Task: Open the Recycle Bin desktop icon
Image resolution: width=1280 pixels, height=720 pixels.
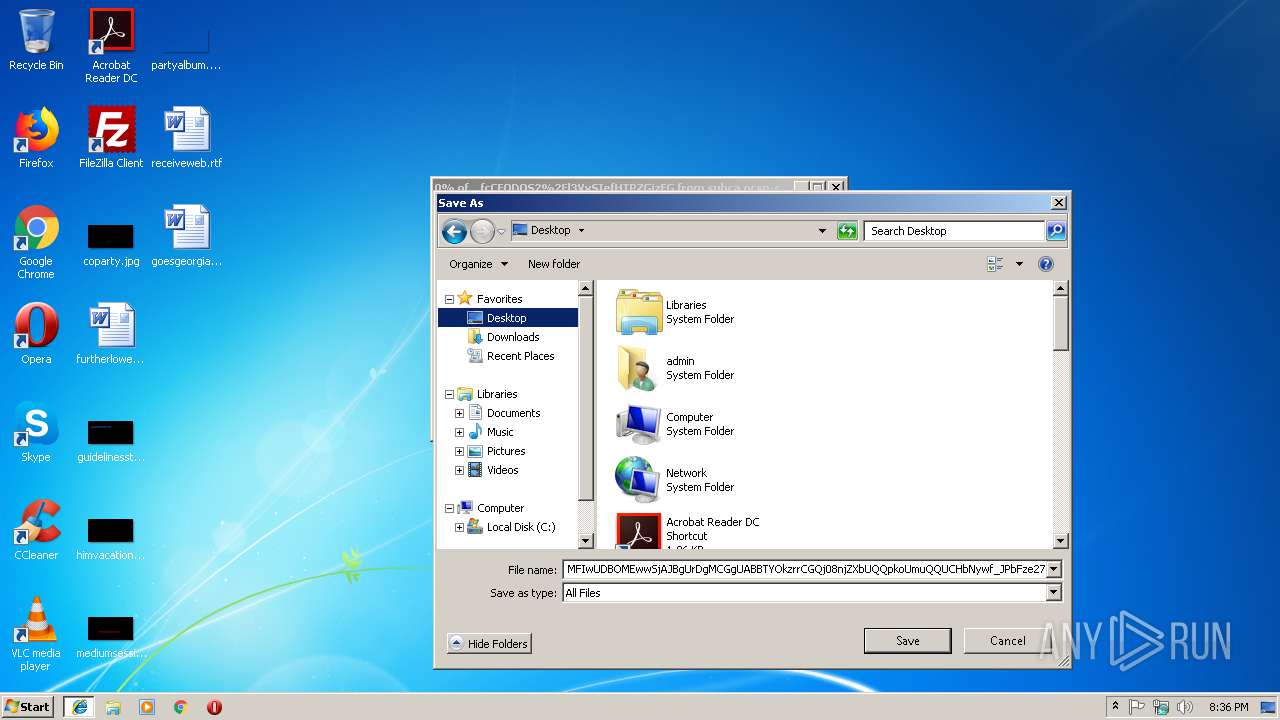Action: pos(36,40)
